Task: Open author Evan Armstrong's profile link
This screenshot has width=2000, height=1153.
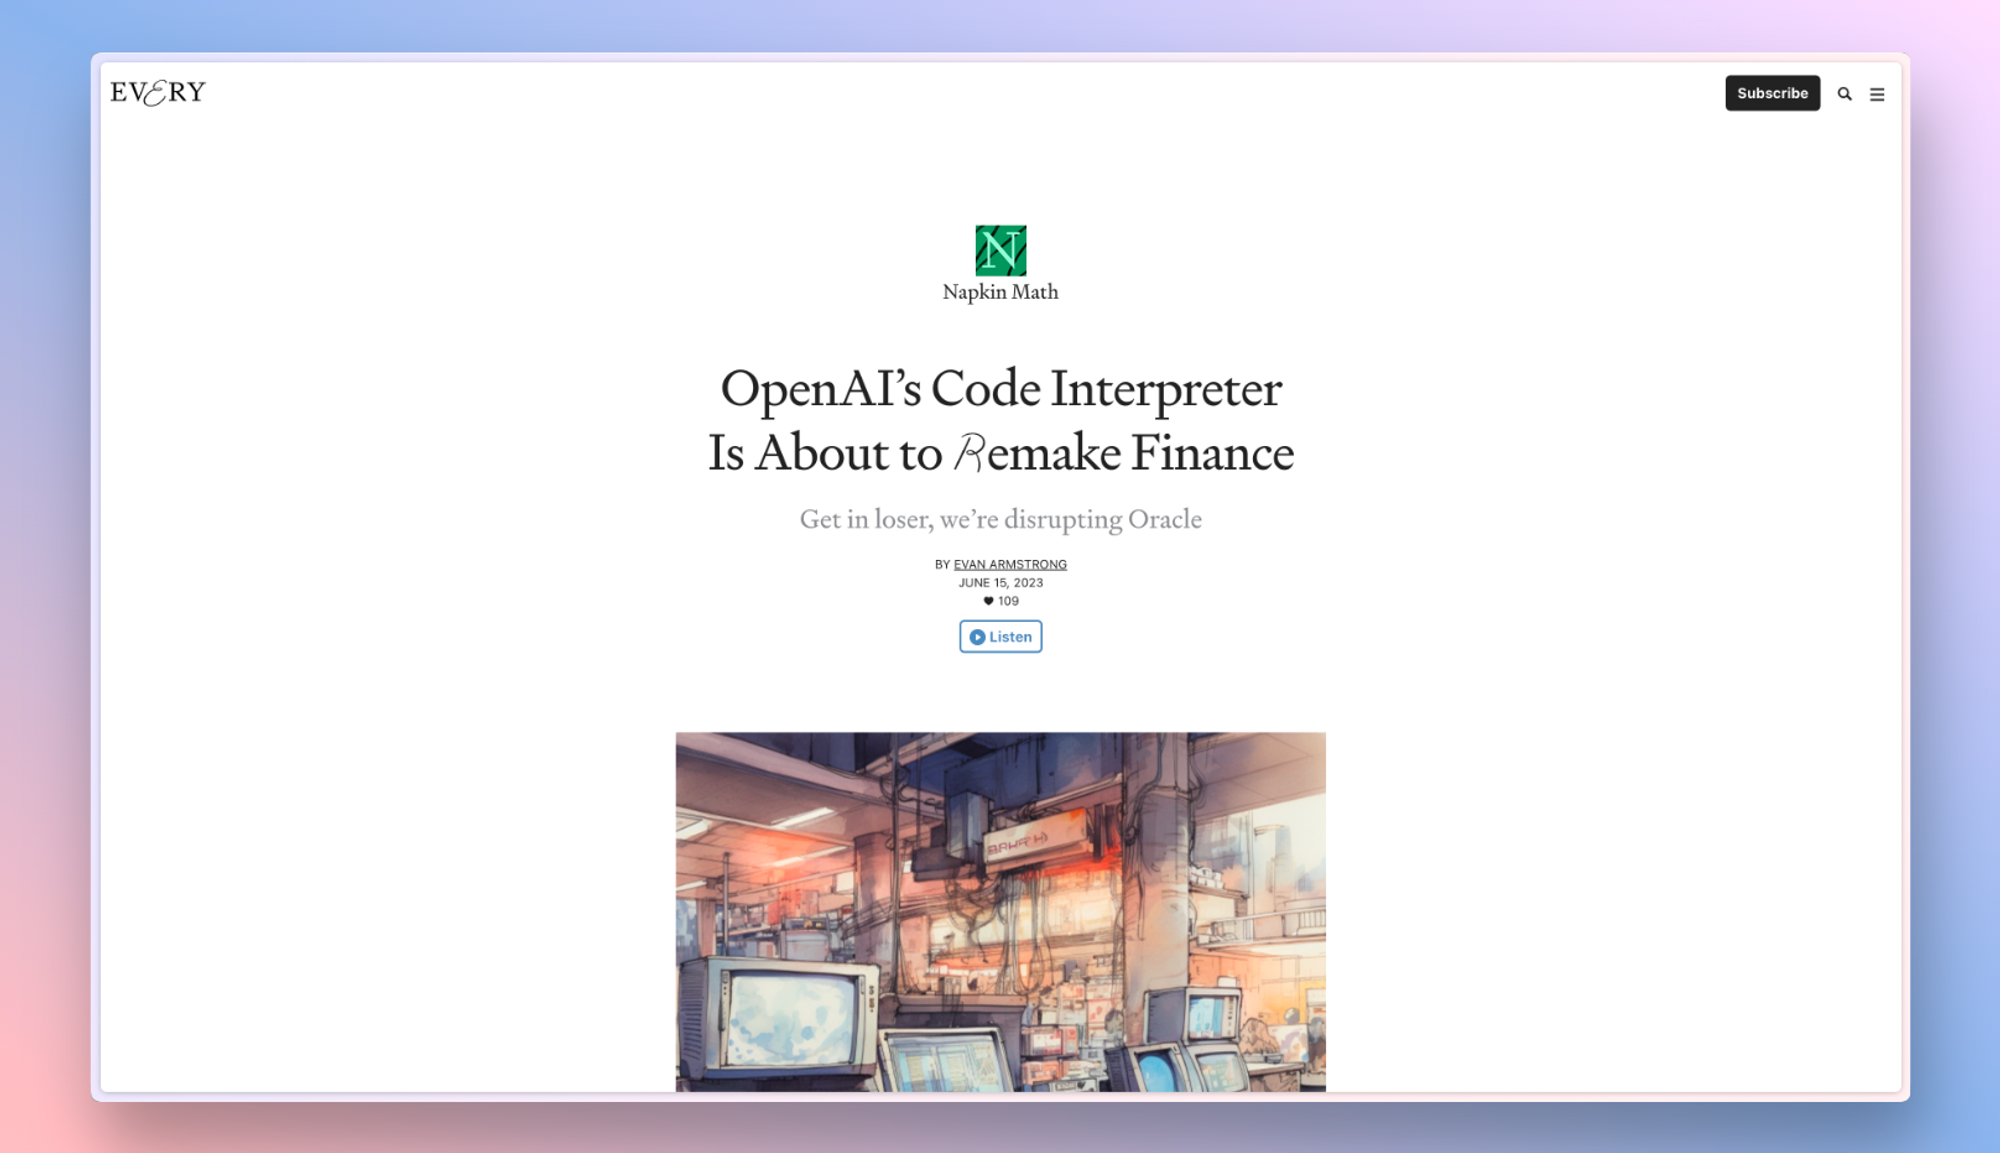Action: point(1010,564)
